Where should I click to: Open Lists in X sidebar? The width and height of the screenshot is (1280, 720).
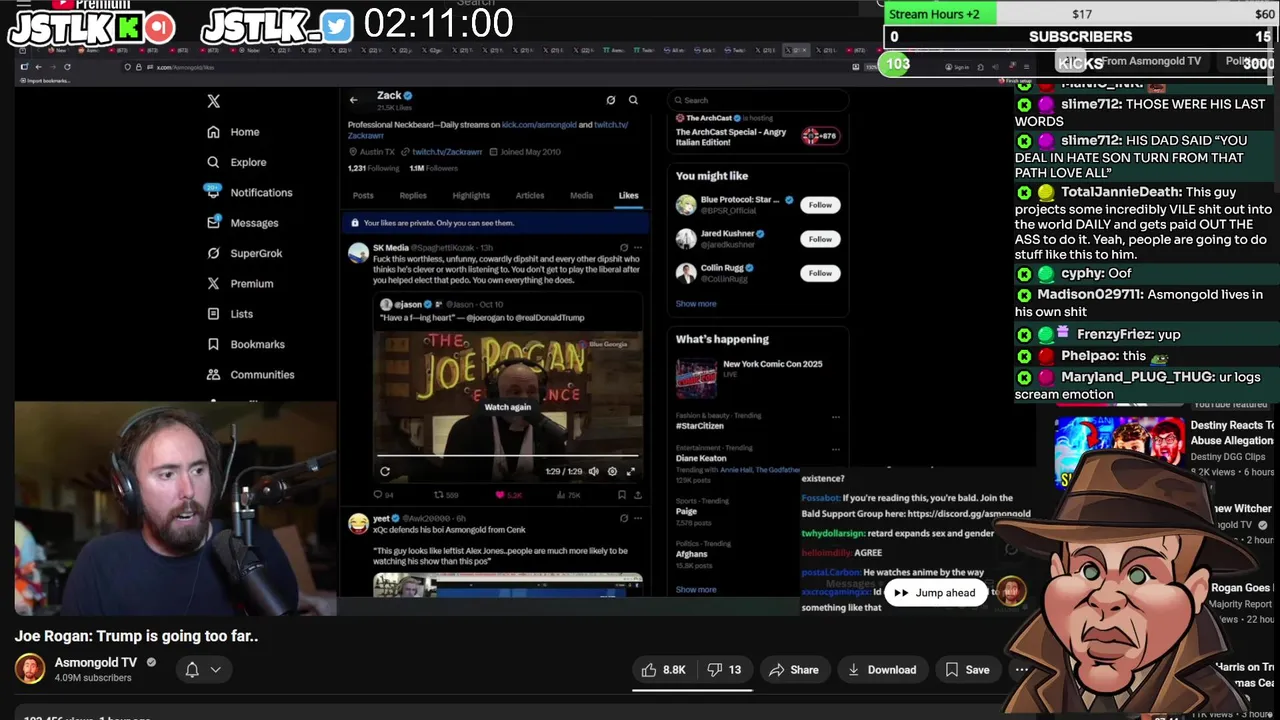pos(230,314)
